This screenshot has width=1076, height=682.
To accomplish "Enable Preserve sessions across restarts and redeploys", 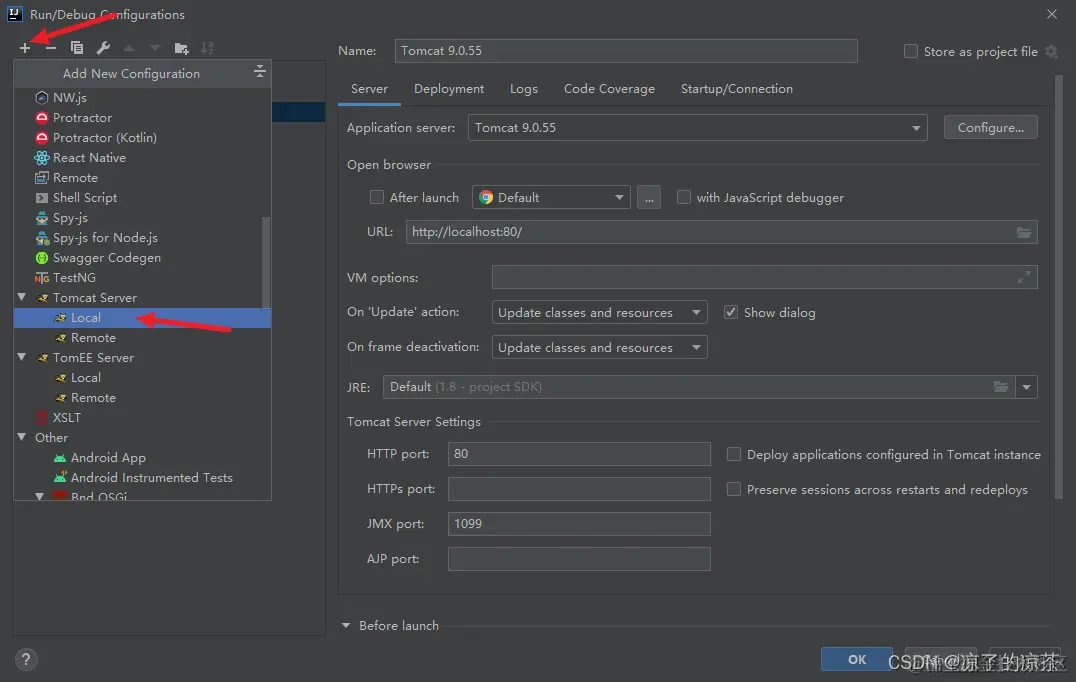I will (x=734, y=489).
